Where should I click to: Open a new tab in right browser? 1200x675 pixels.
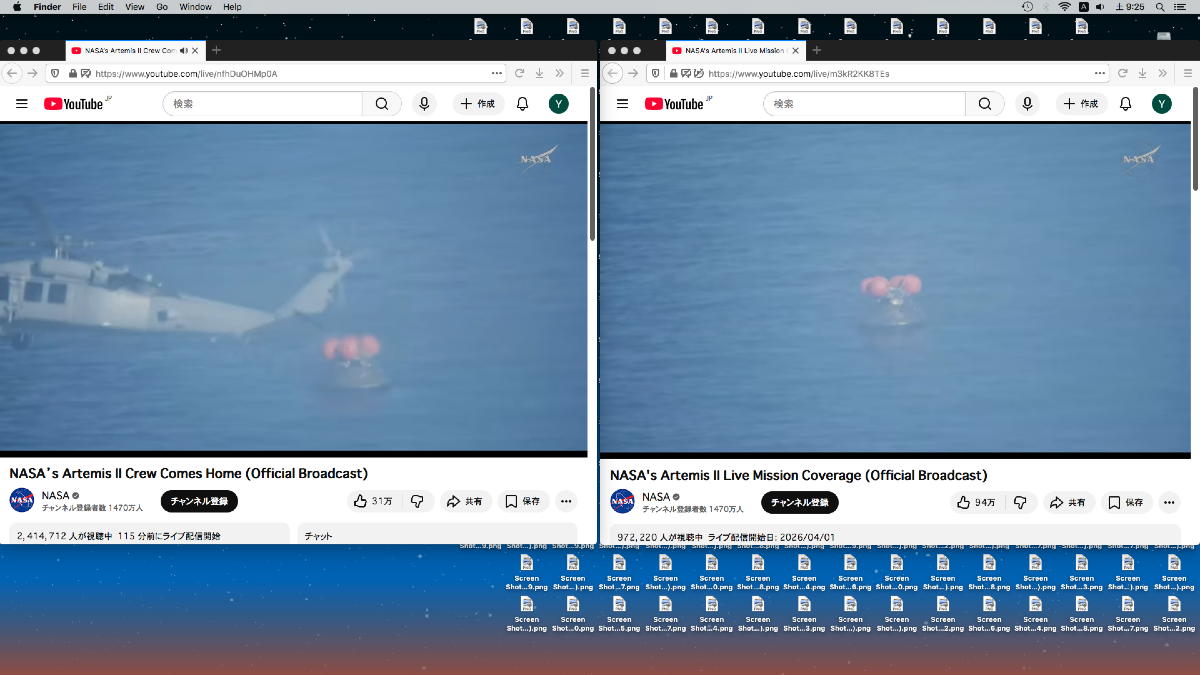(816, 50)
